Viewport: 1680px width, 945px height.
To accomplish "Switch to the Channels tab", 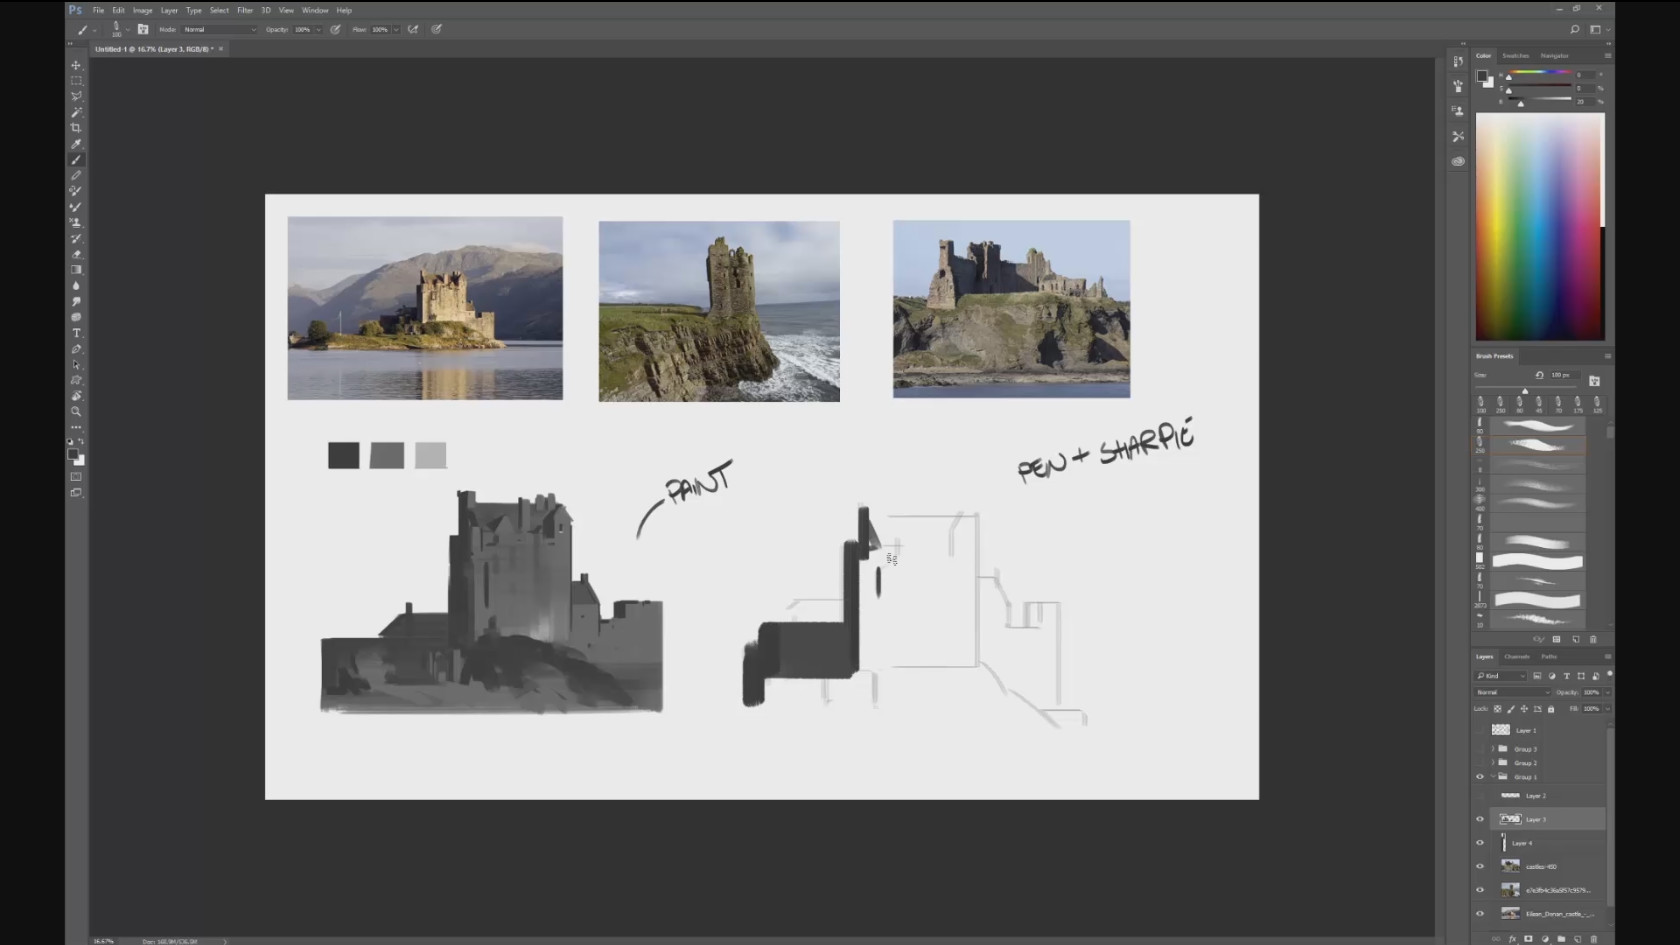I will (x=1517, y=657).
